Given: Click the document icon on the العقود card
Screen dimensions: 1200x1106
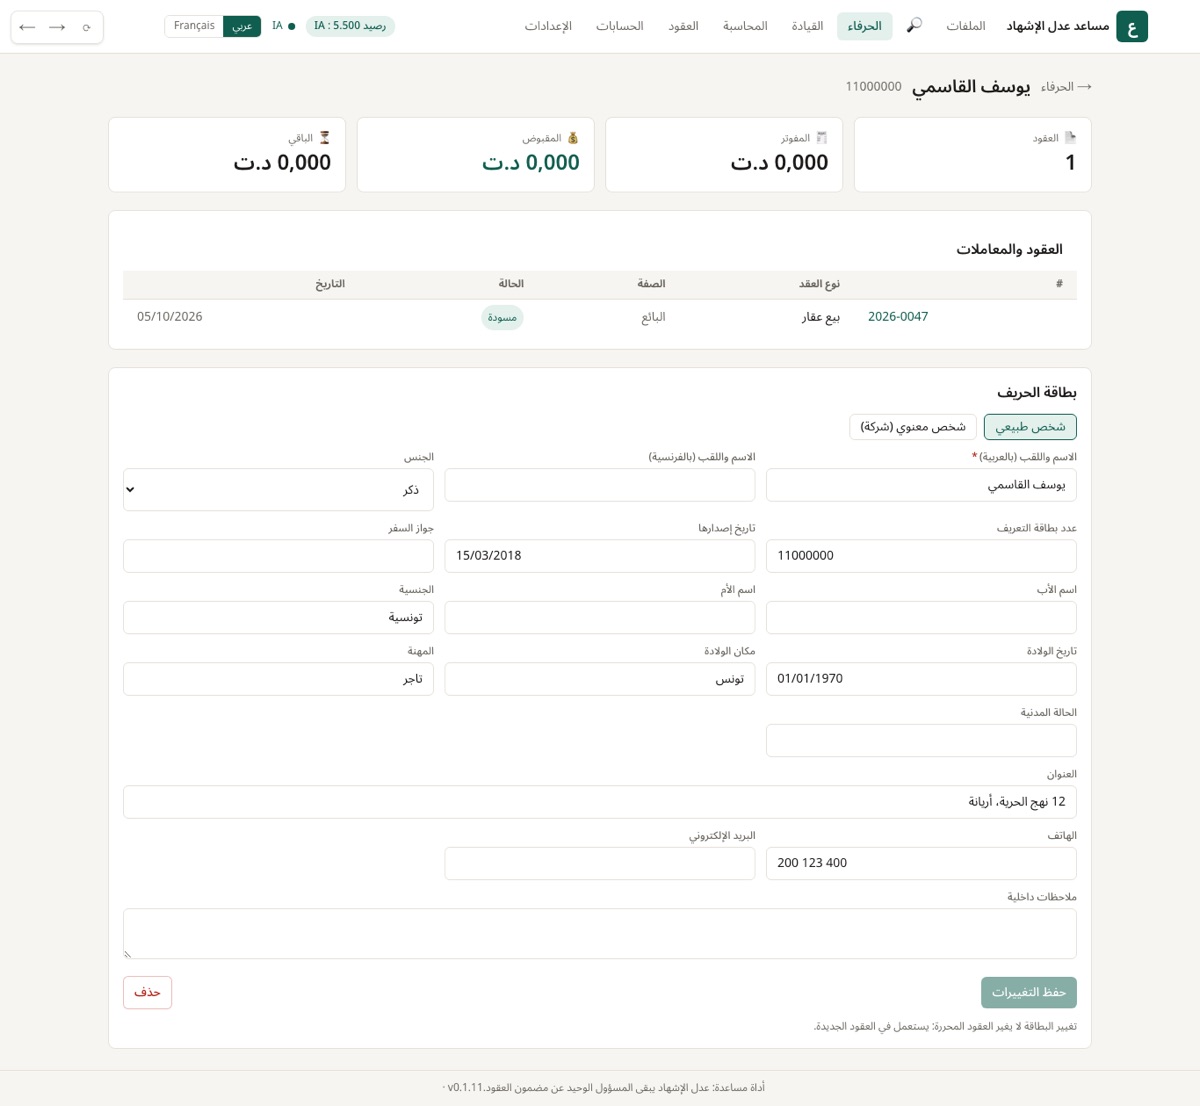Looking at the screenshot, I should point(1070,138).
